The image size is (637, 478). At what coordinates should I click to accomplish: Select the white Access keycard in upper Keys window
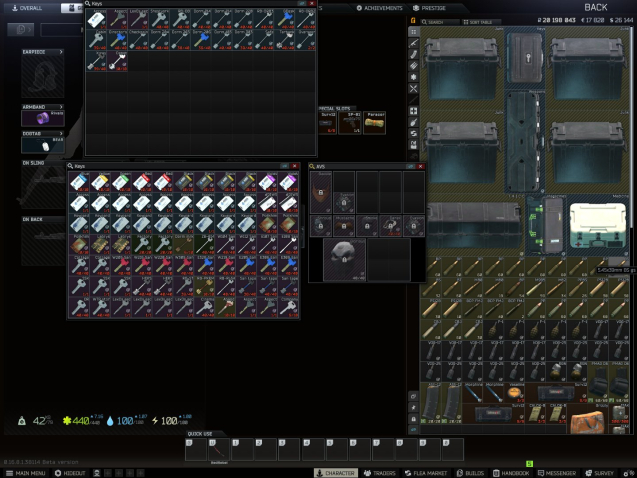click(x=96, y=19)
